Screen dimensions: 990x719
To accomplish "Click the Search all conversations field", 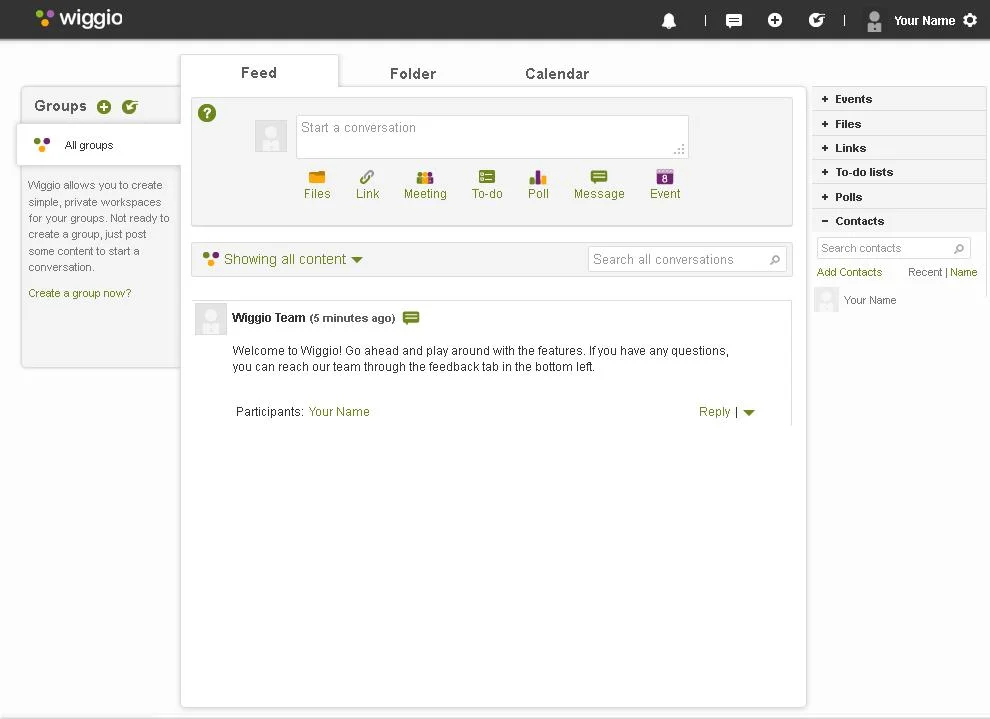I will point(687,259).
